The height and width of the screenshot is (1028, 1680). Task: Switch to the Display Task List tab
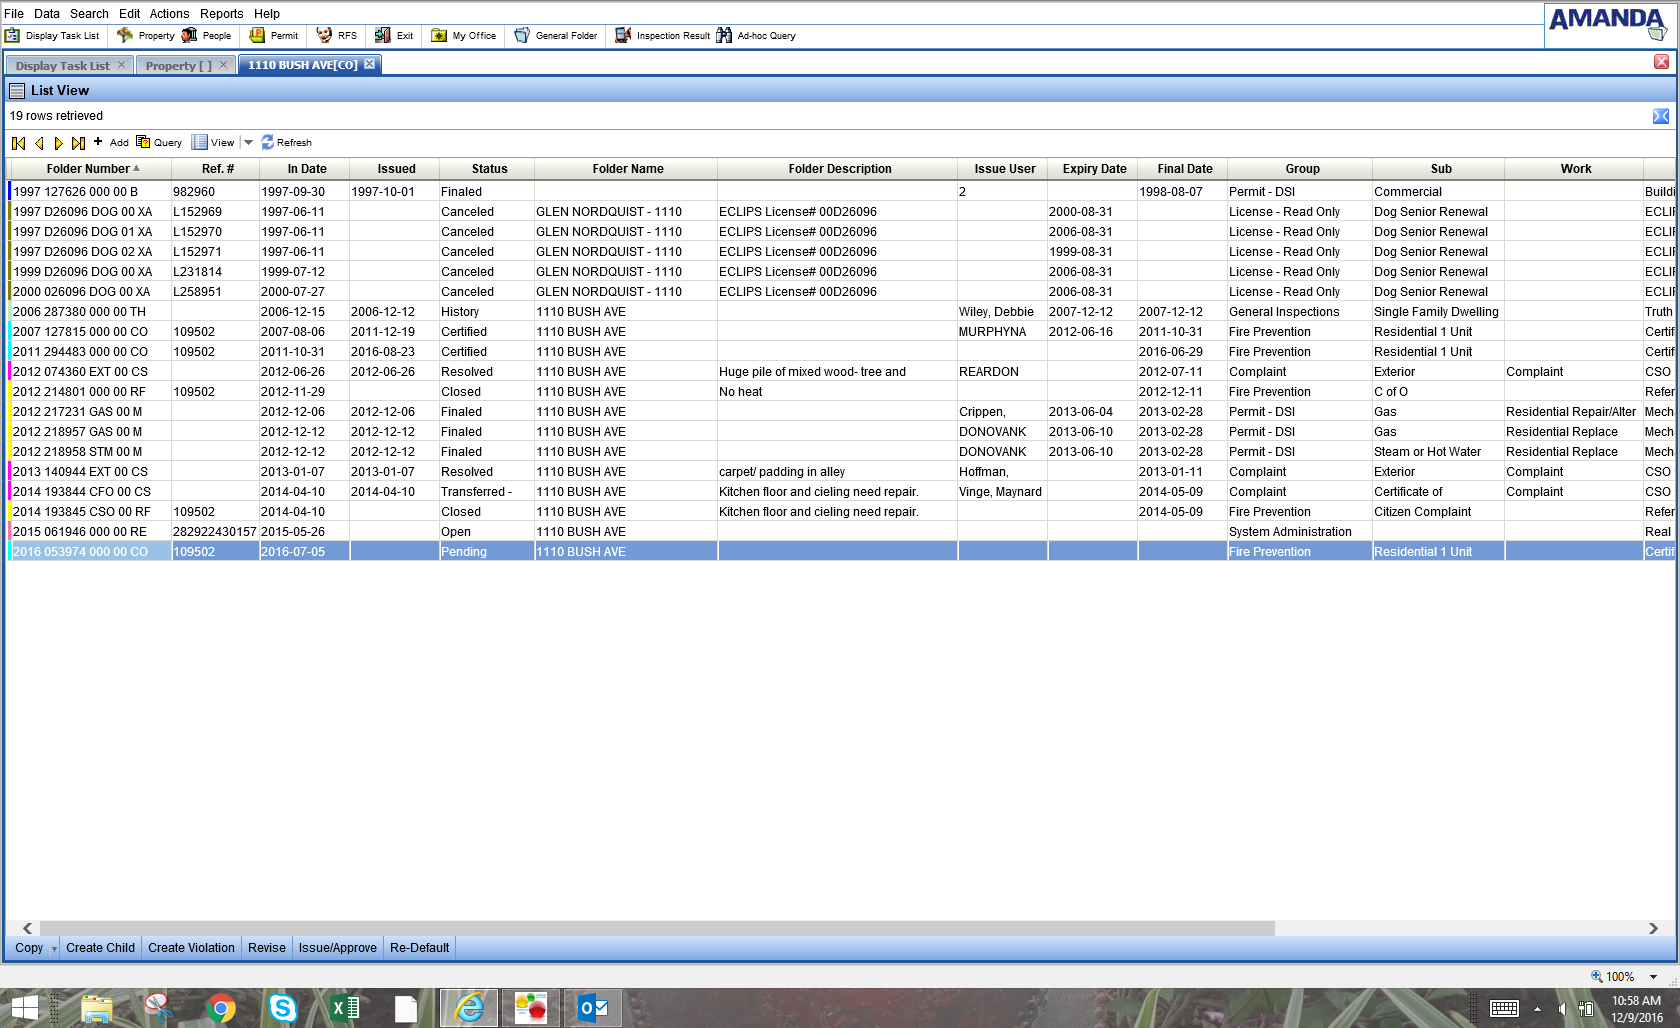(x=62, y=66)
